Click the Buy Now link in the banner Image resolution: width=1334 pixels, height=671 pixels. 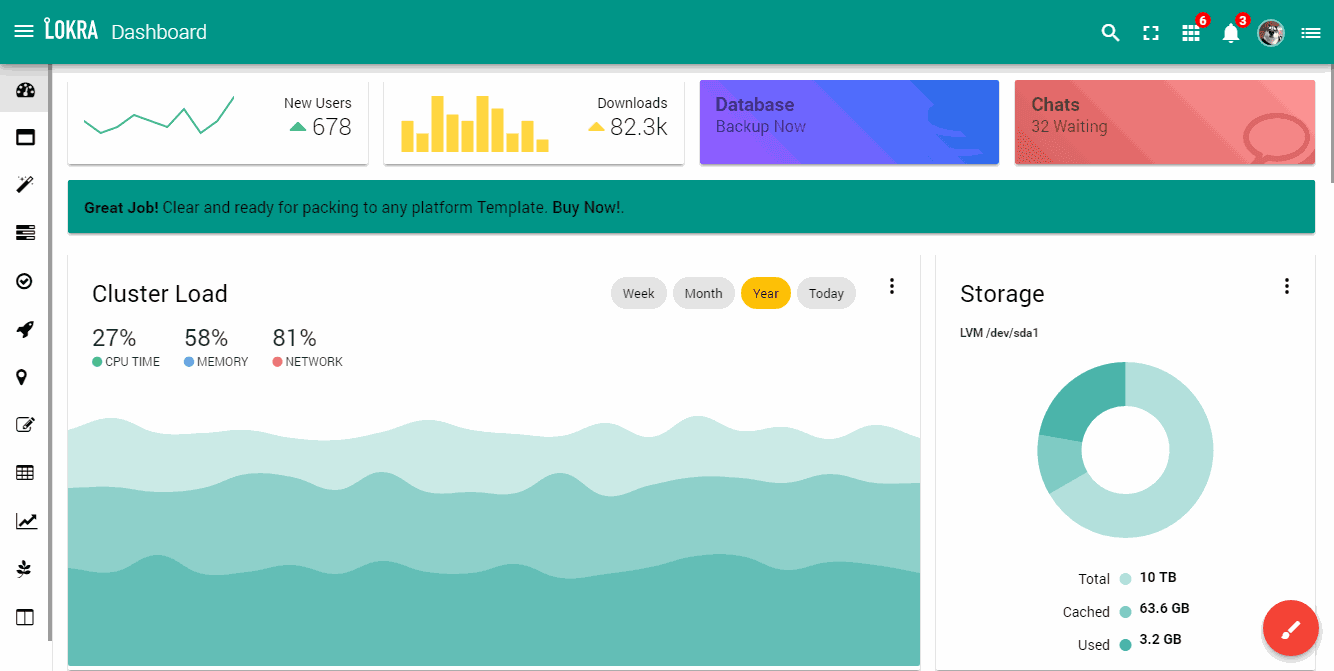coord(584,207)
